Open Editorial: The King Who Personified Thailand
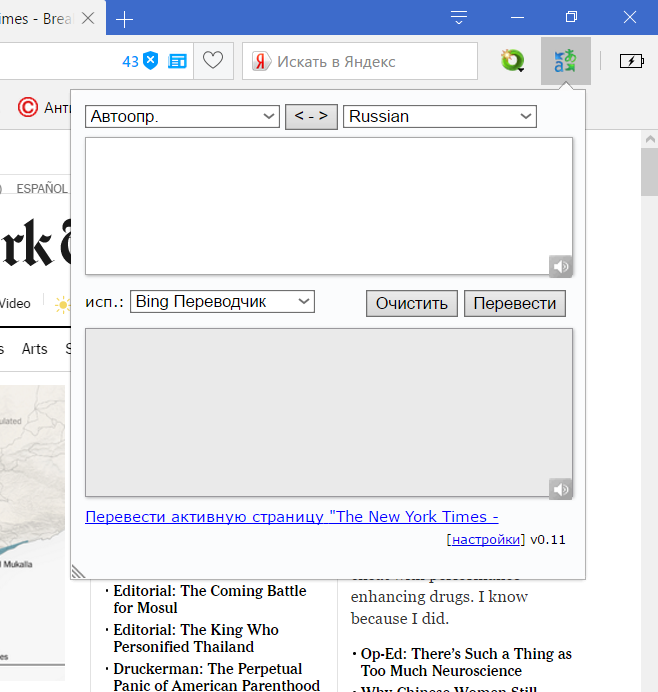This screenshot has height=692, width=658. point(196,638)
